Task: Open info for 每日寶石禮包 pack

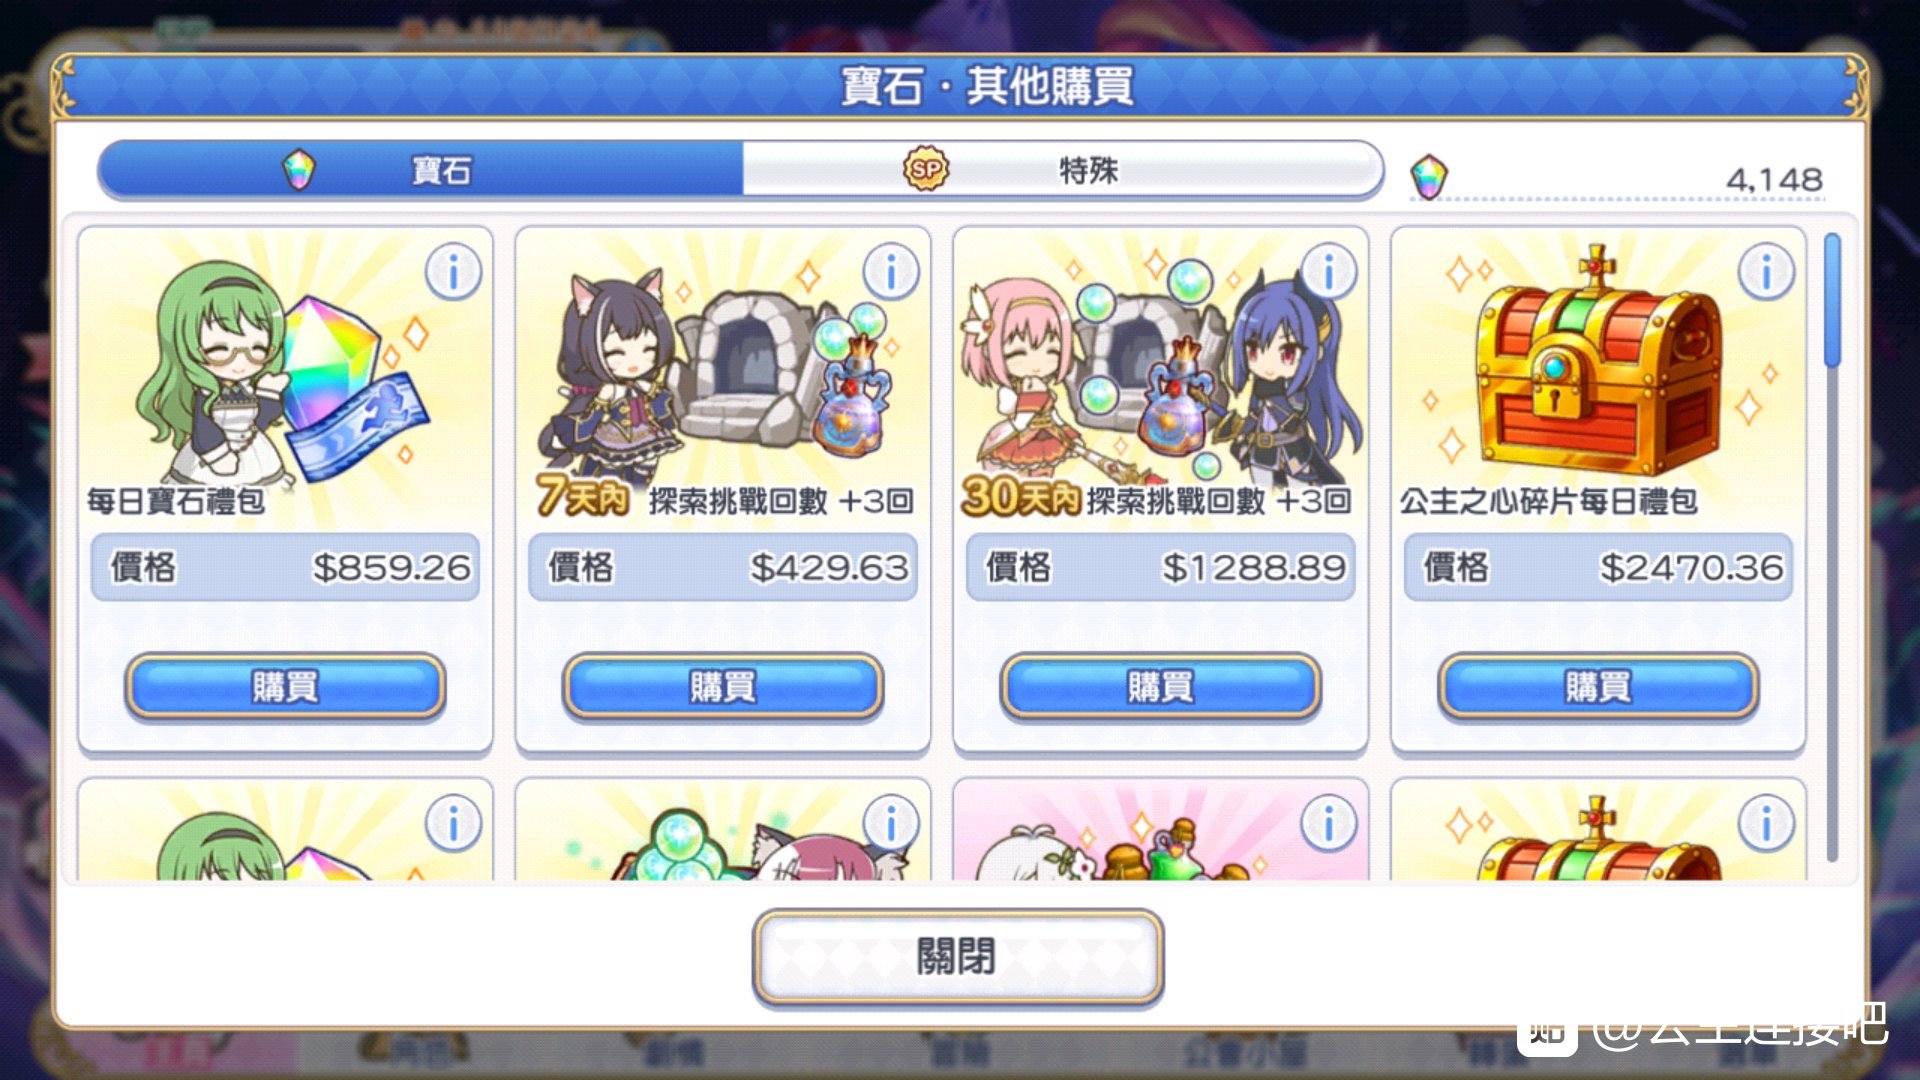Action: 453,272
